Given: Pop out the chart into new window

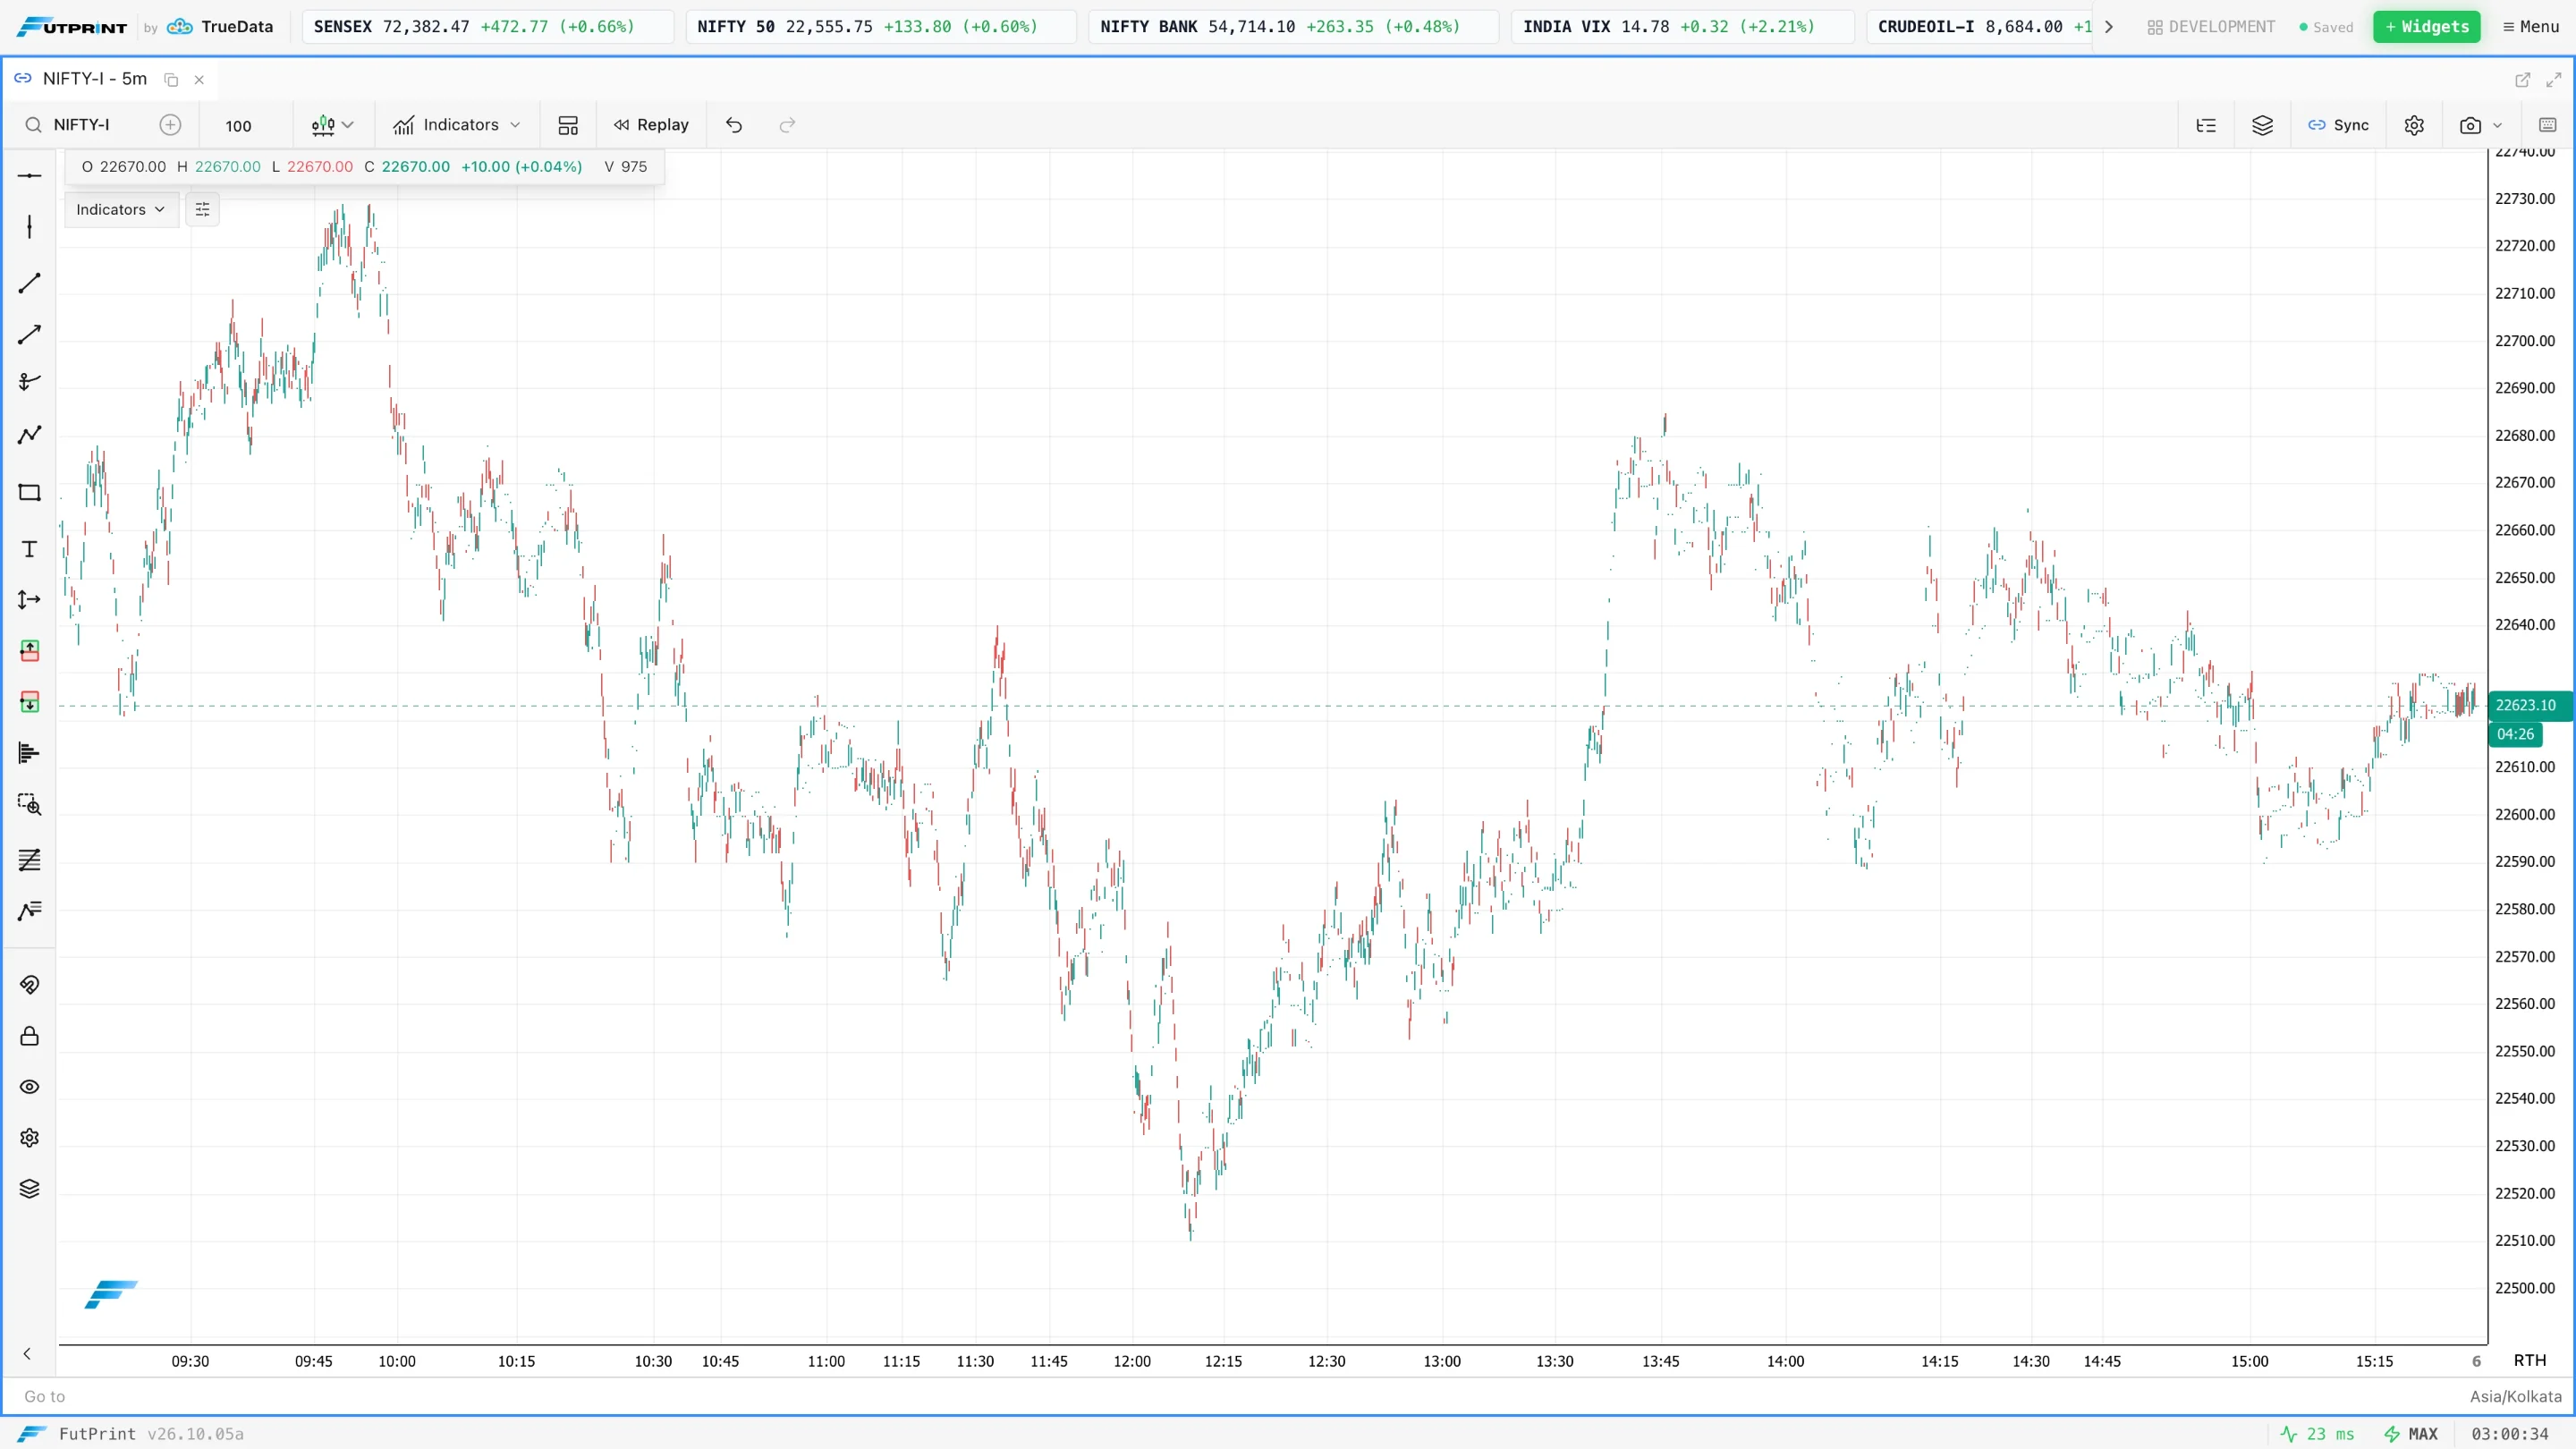Looking at the screenshot, I should click(2523, 79).
